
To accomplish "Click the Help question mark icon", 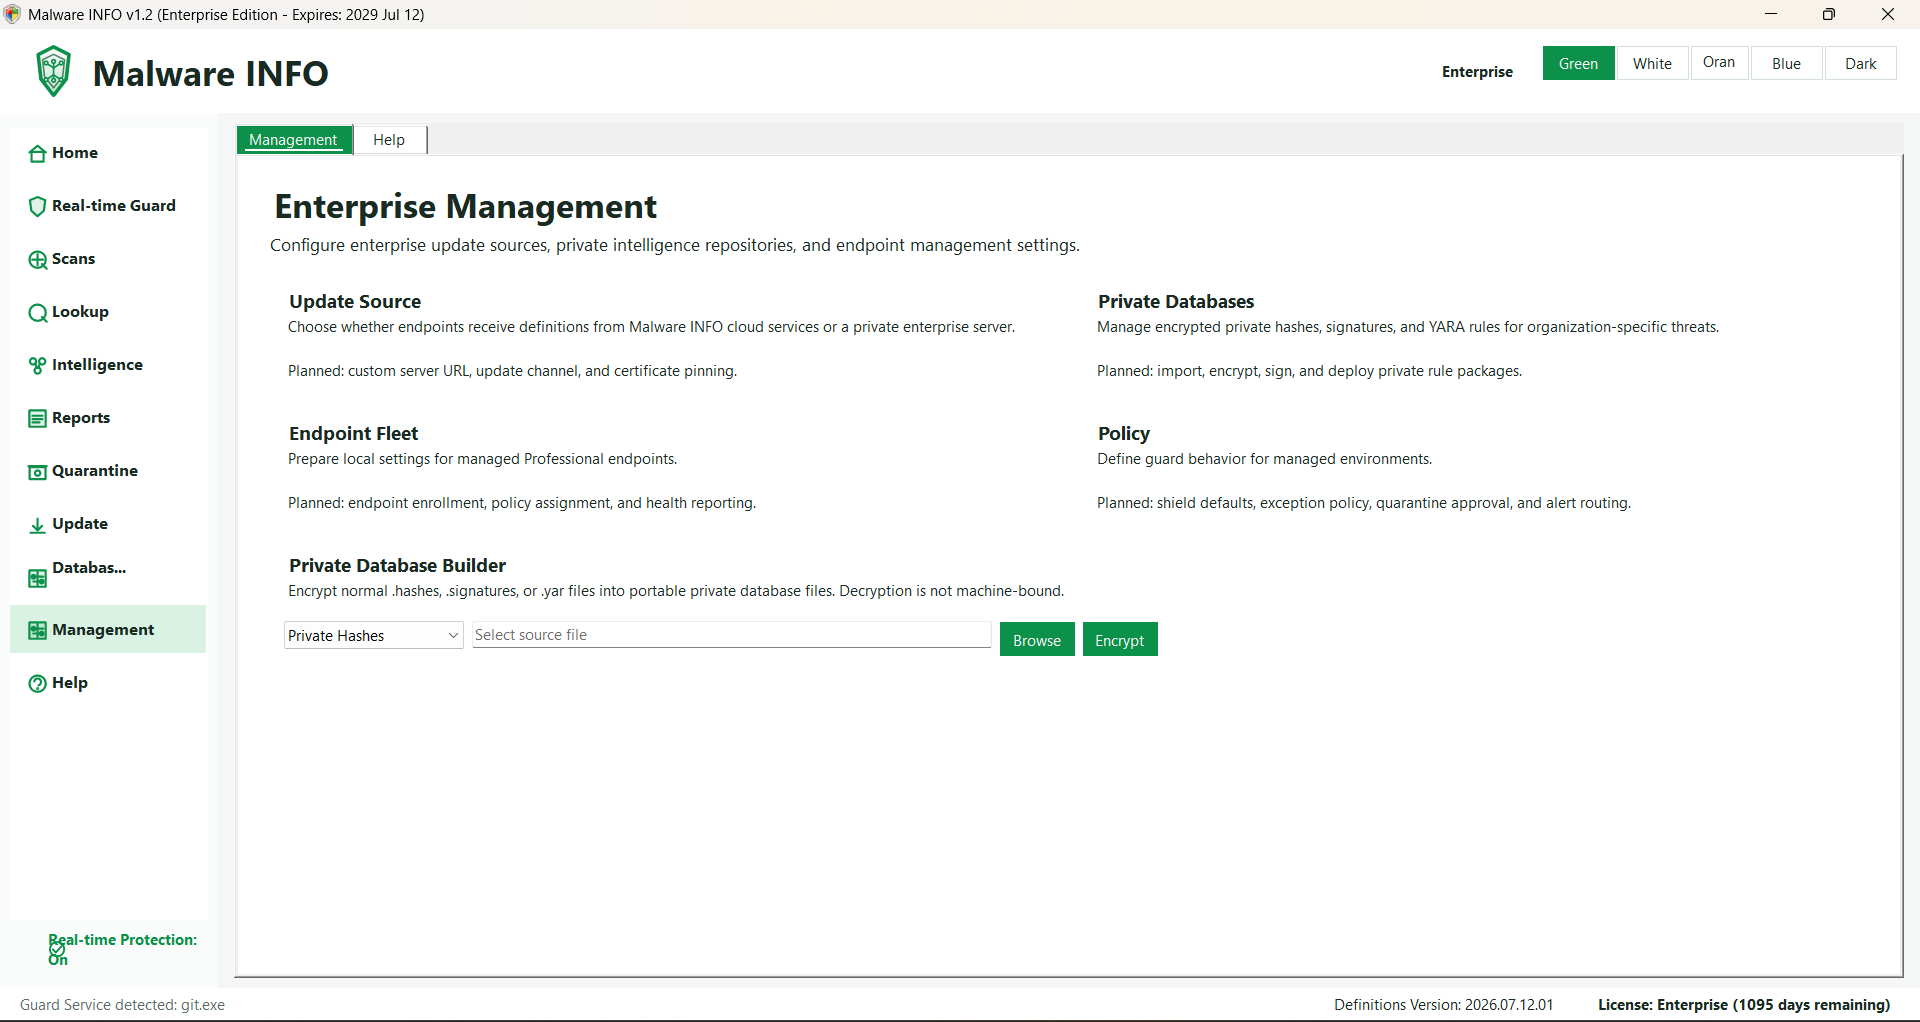I will click(x=37, y=684).
